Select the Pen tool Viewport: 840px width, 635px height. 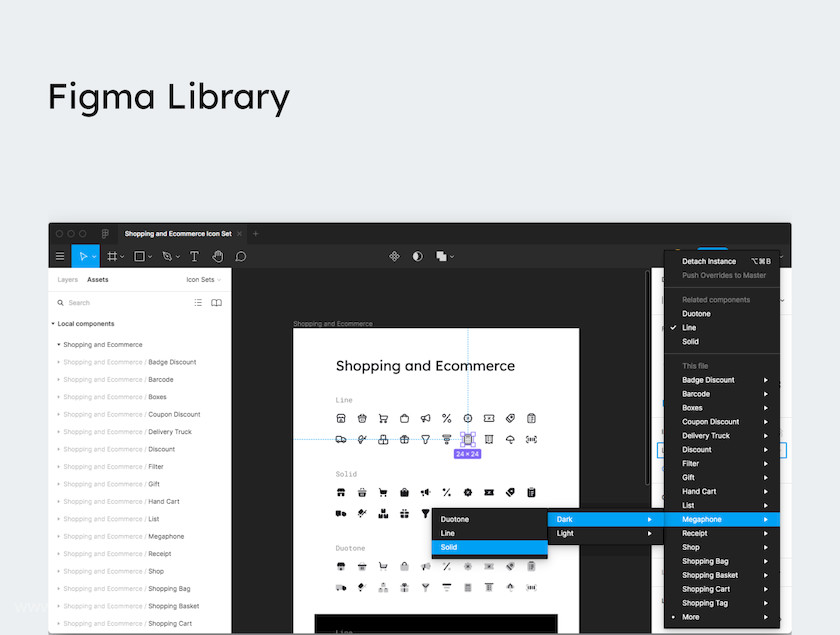pos(167,257)
